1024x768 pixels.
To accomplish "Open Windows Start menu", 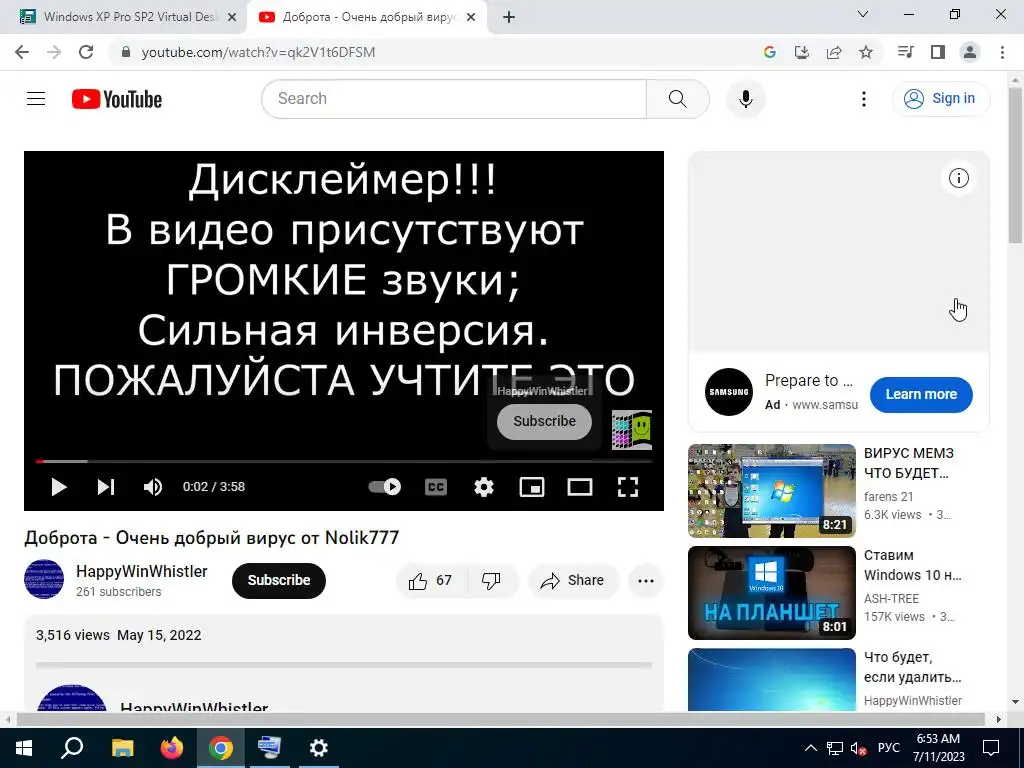I will pyautogui.click(x=24, y=748).
